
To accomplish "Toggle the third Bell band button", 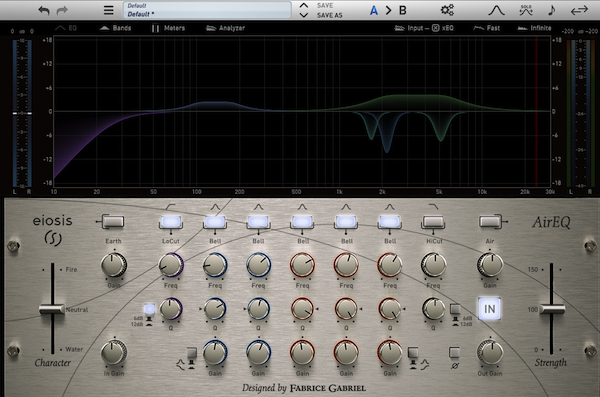I will pyautogui.click(x=302, y=222).
